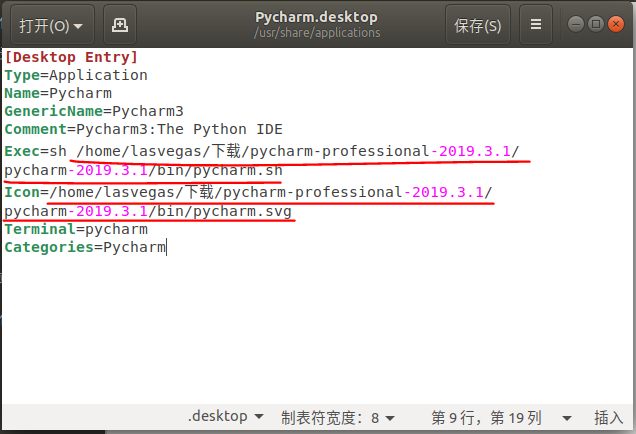Click the bin/pycharm.sh path text

pos(220,170)
